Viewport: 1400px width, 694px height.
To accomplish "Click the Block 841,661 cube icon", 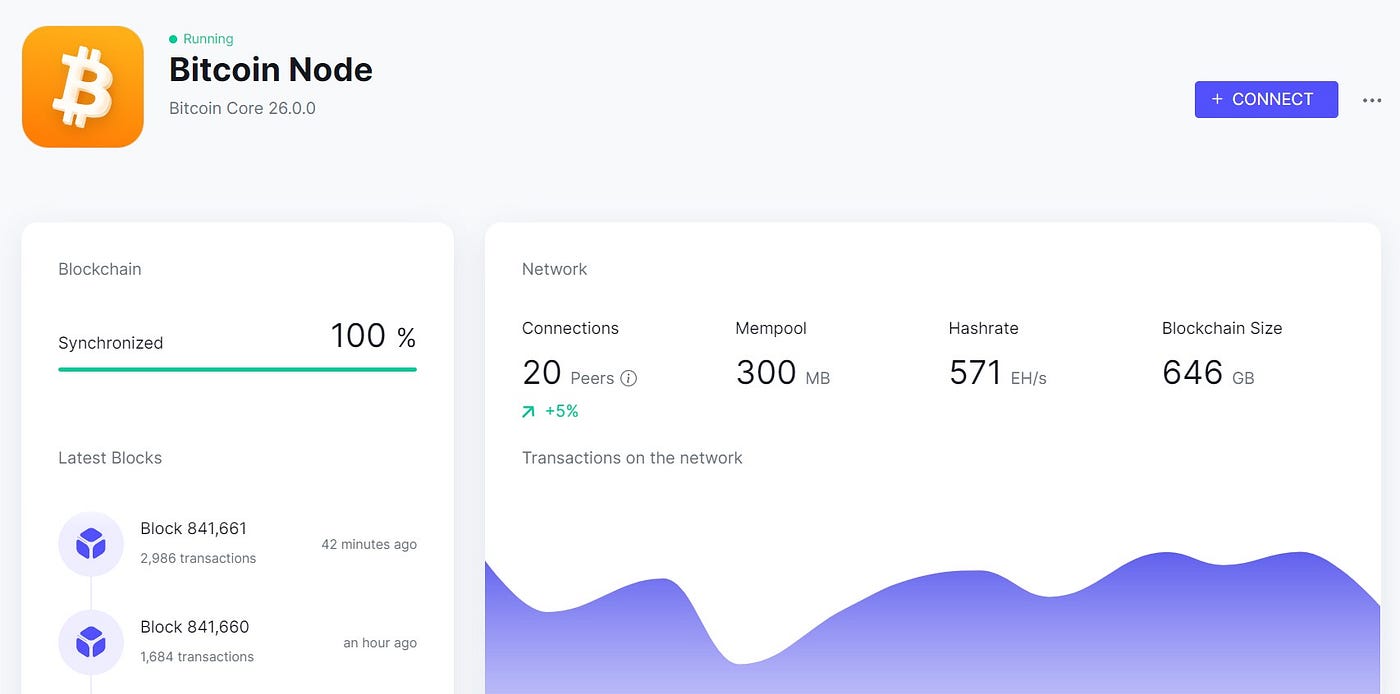I will coord(91,544).
